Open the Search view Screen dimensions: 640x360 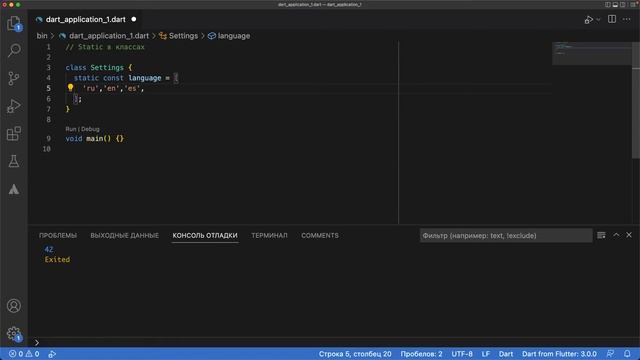pos(14,51)
